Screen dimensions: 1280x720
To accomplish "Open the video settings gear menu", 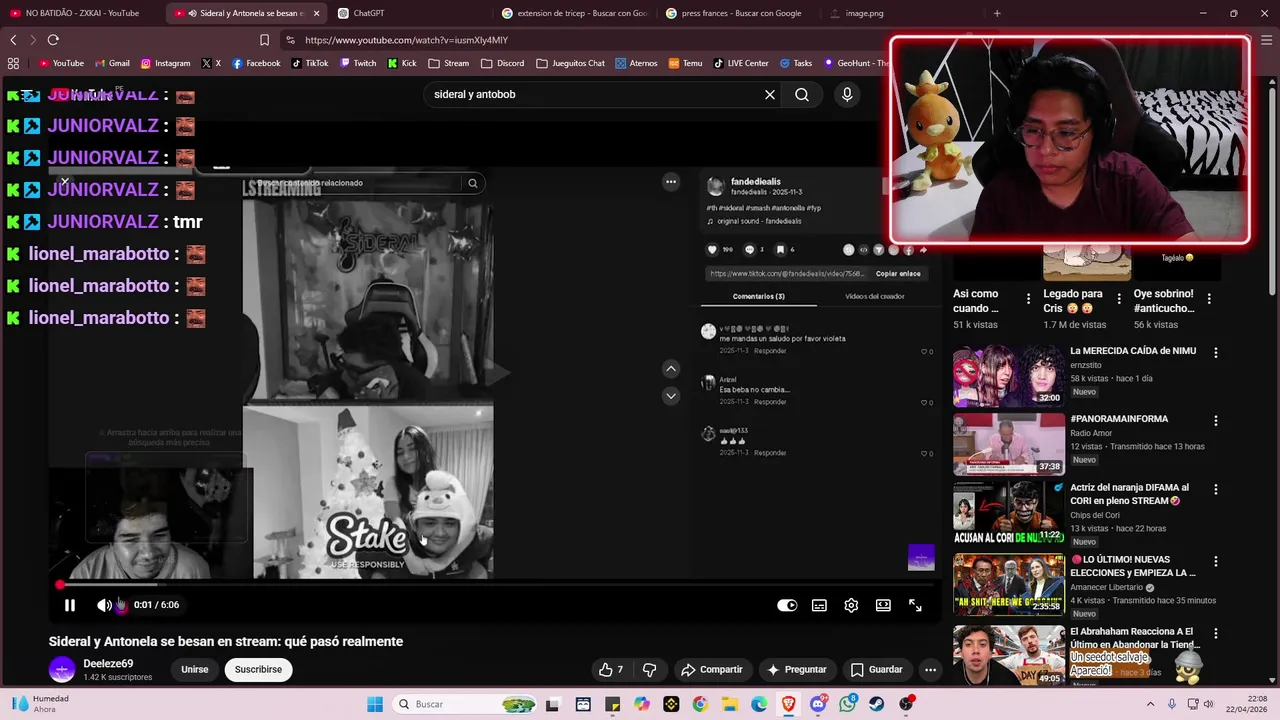I will 851,605.
